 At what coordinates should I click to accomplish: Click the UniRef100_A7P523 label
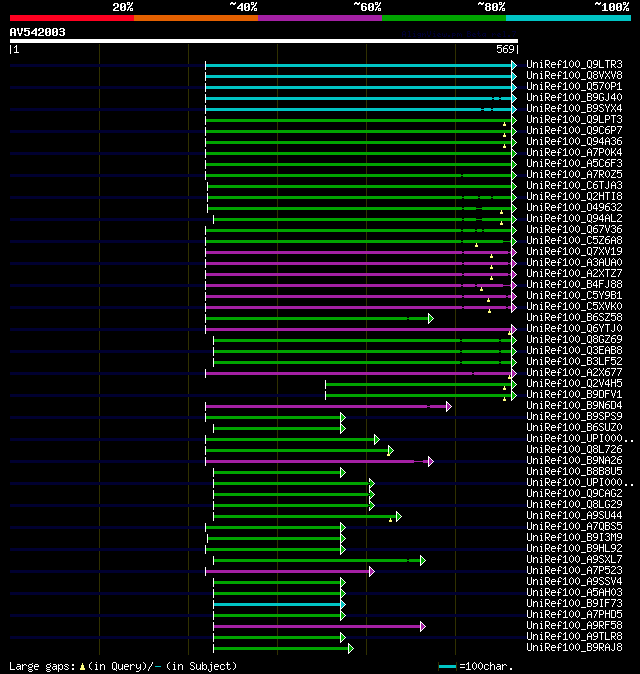coord(574,571)
